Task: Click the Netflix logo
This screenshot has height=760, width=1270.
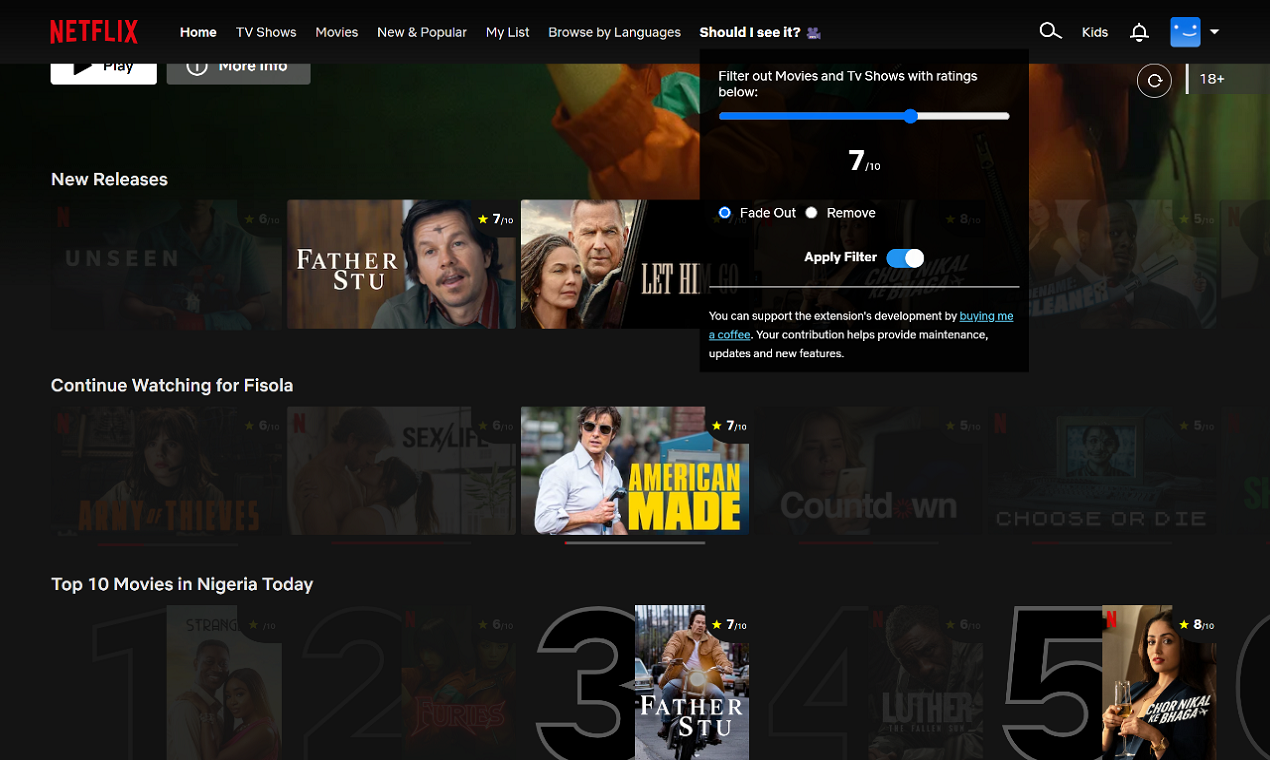Action: (94, 32)
